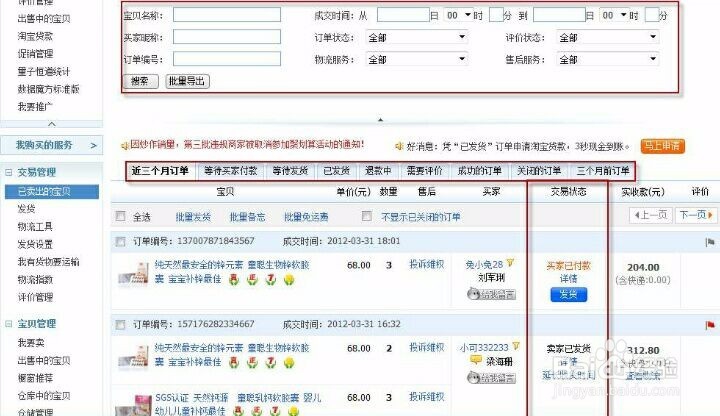Open 售后服务 dropdown

pos(608,59)
